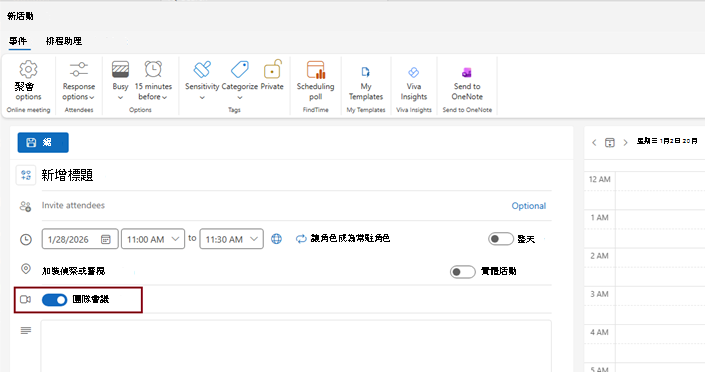
Task: Click the 新增標題 title field
Action: click(x=296, y=175)
